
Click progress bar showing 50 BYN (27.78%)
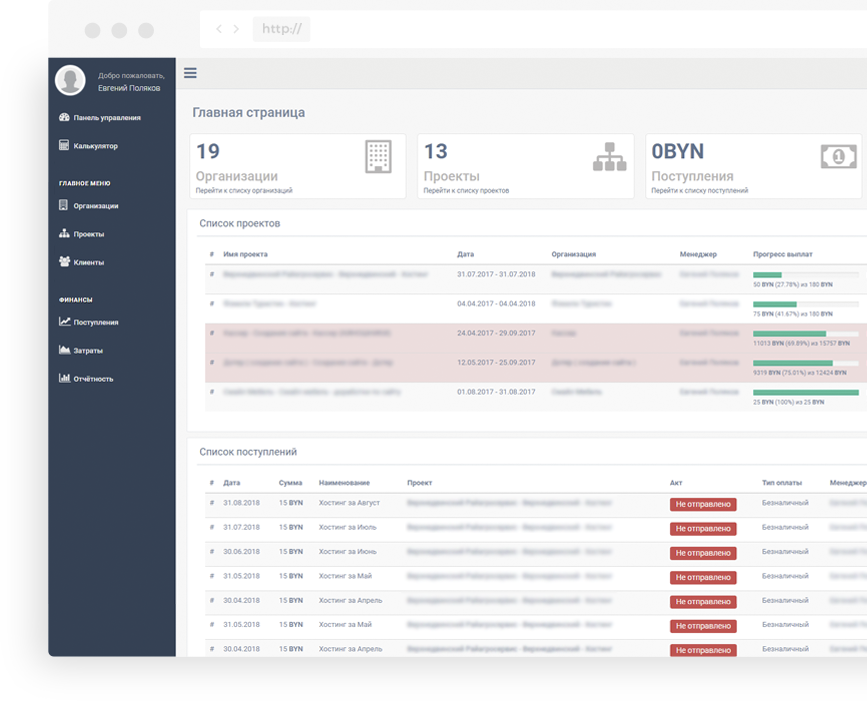[x=806, y=275]
